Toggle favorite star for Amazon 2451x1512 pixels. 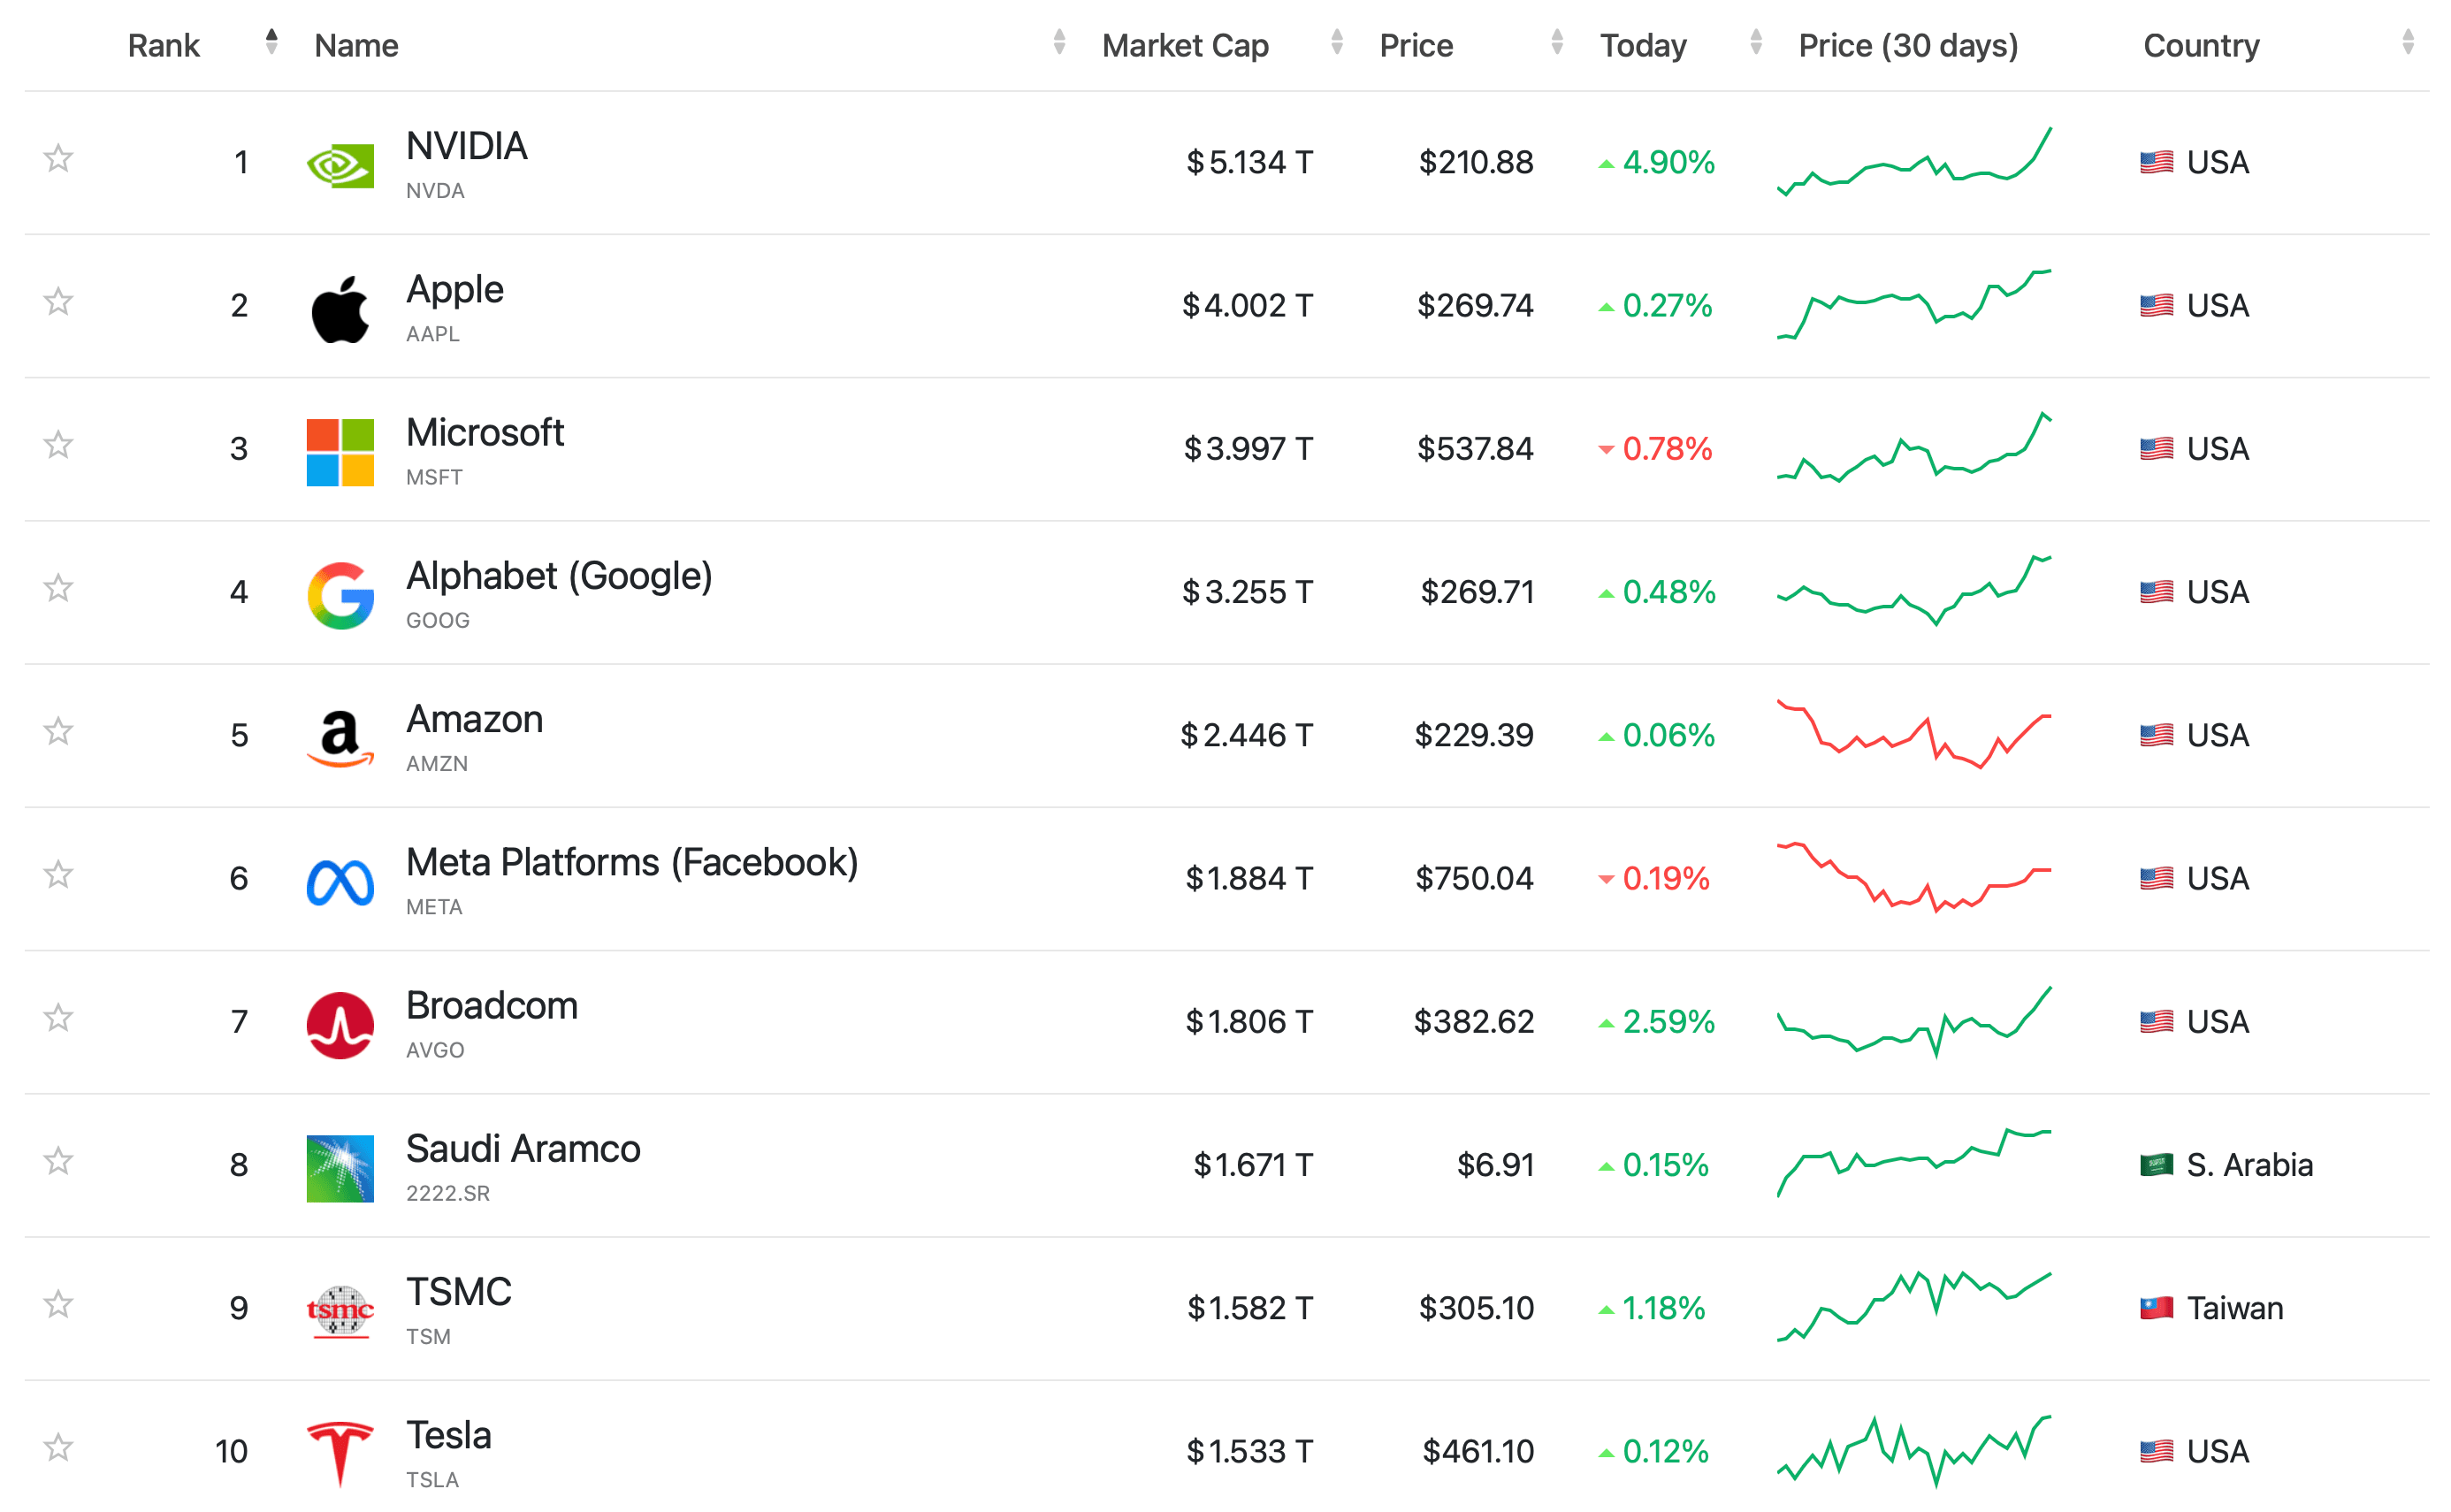(x=58, y=731)
